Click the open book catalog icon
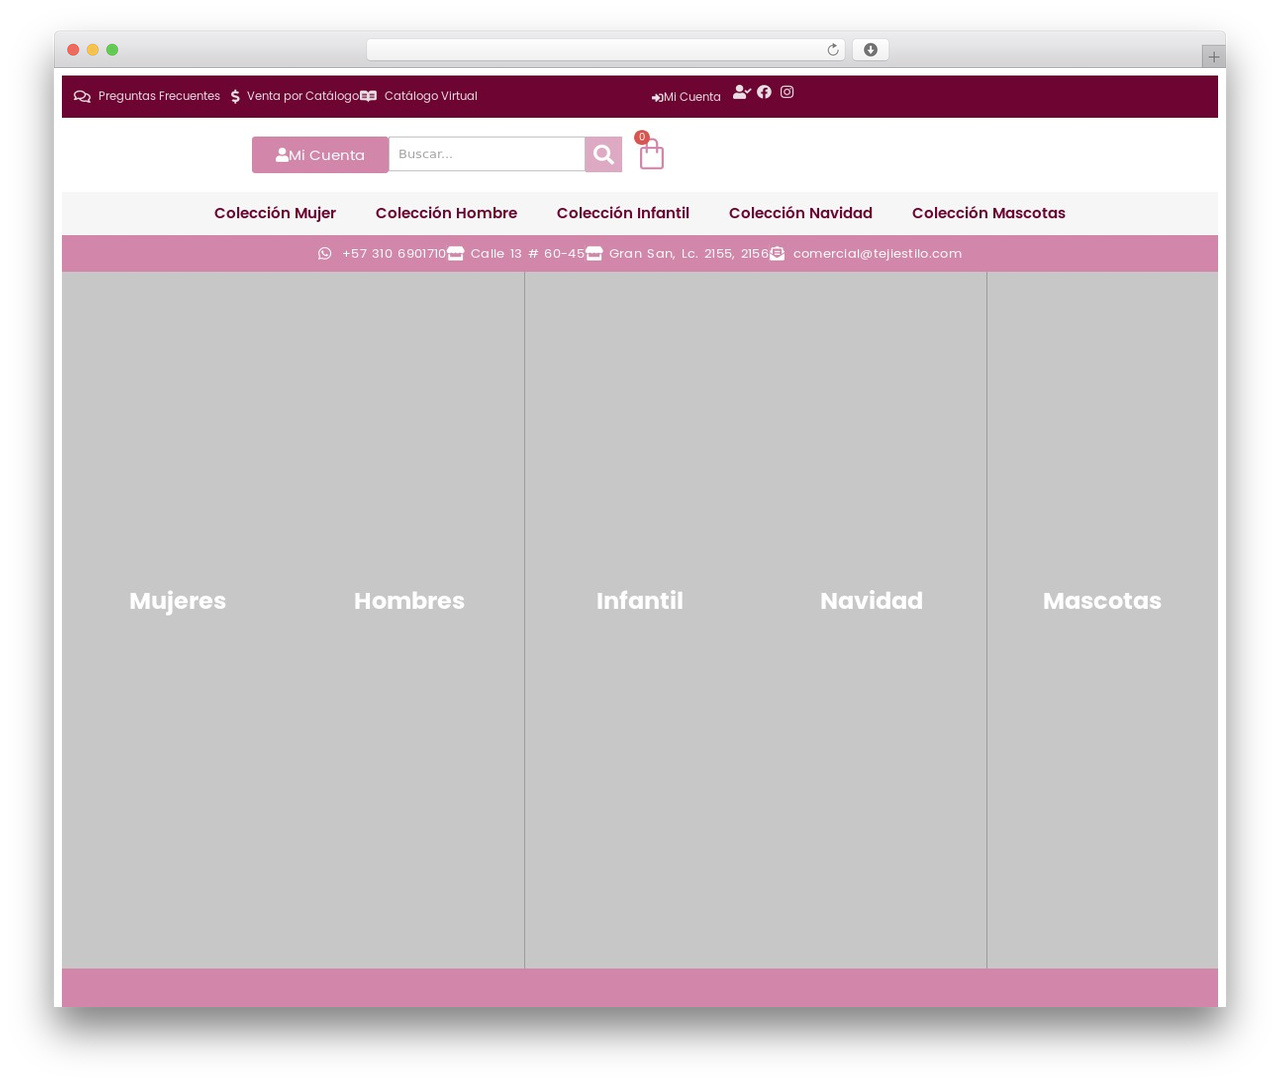Image resolution: width=1280 pixels, height=1084 pixels. (368, 97)
